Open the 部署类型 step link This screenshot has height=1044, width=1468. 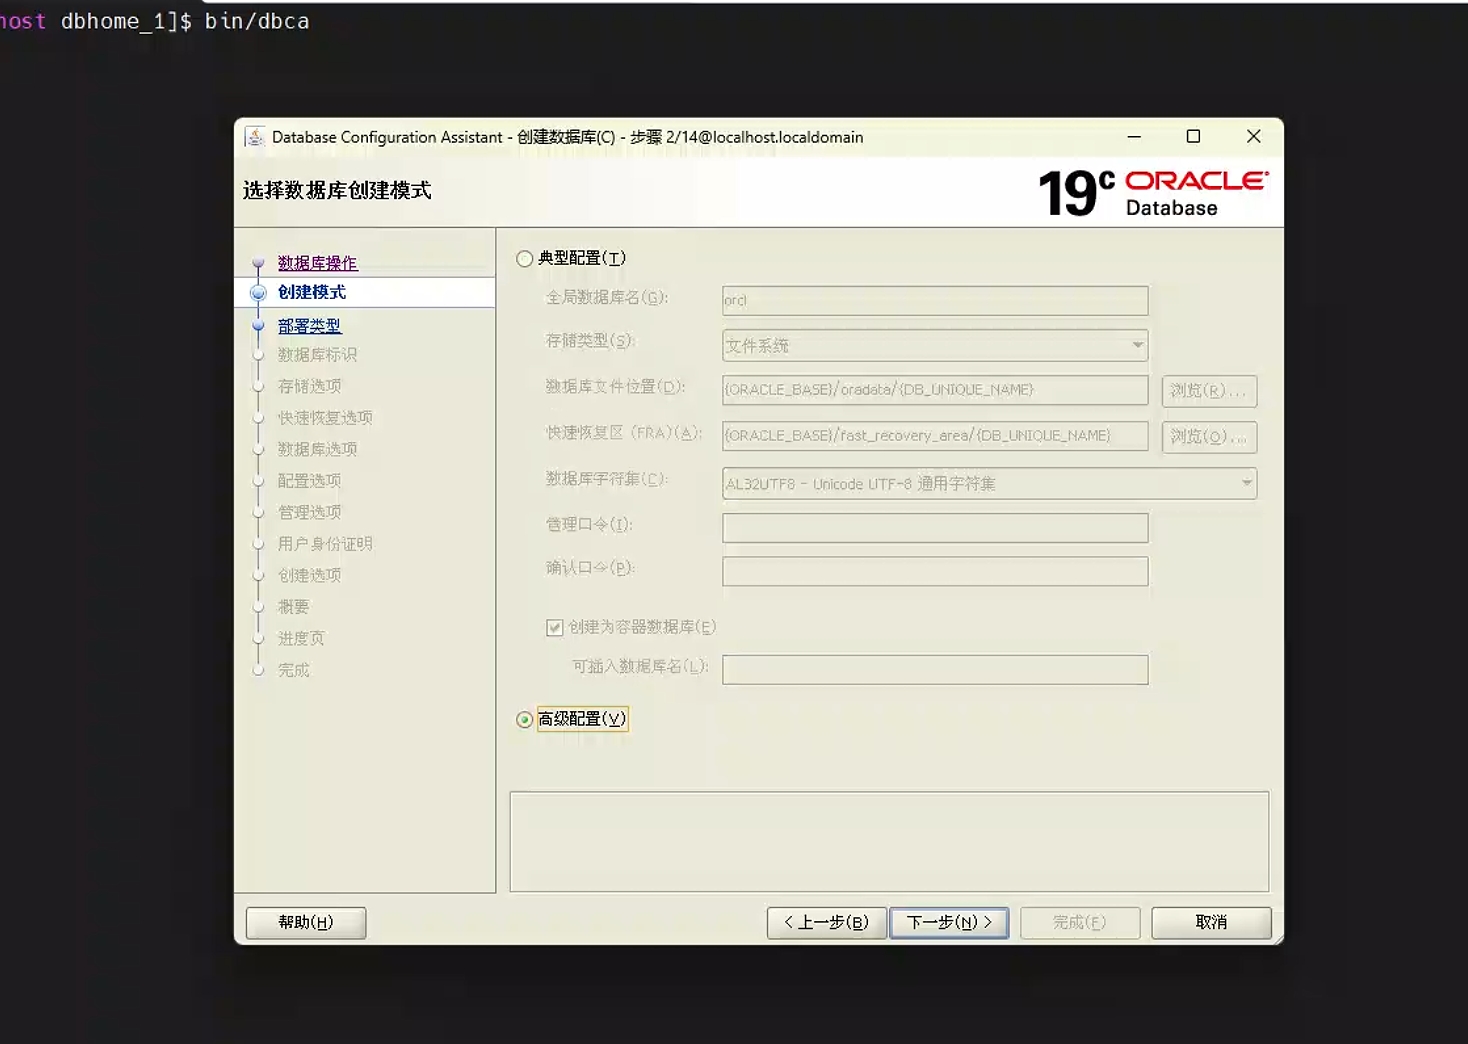coord(309,326)
